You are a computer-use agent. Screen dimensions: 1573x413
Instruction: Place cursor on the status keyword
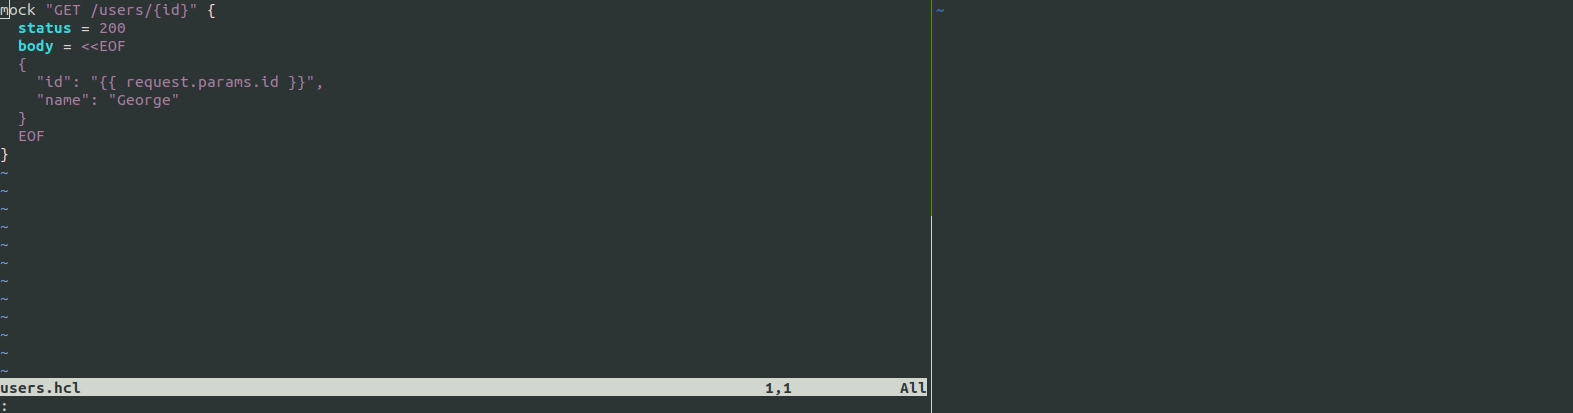(x=45, y=28)
